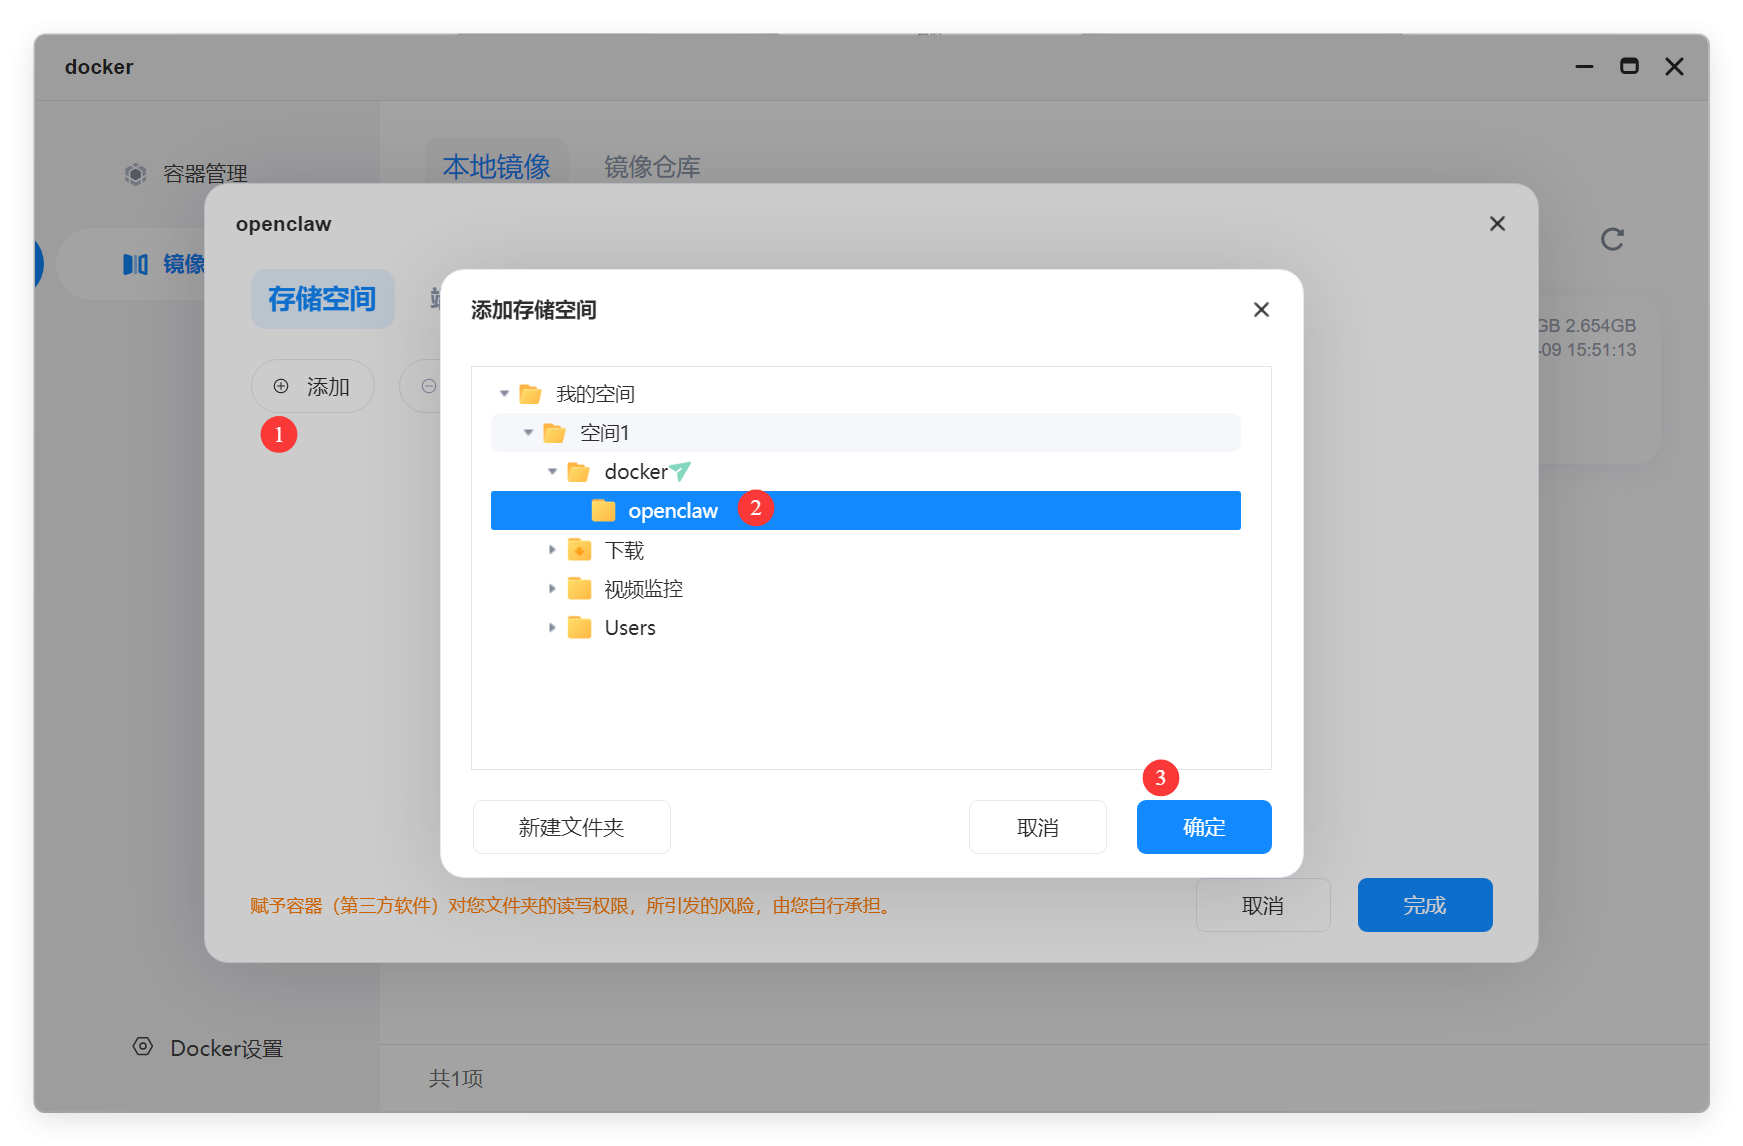Click the 容器管理 sidebar icon
This screenshot has width=1743, height=1146.
(x=135, y=174)
